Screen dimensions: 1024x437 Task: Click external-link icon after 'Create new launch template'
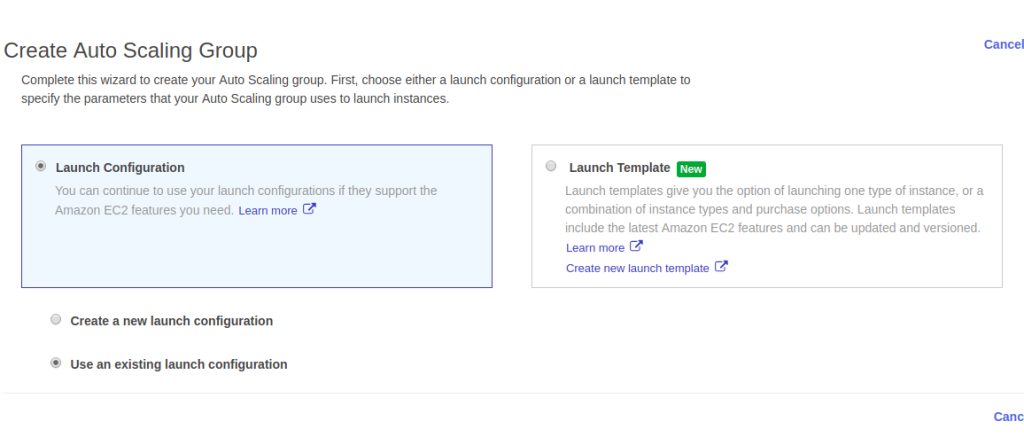[x=721, y=267]
